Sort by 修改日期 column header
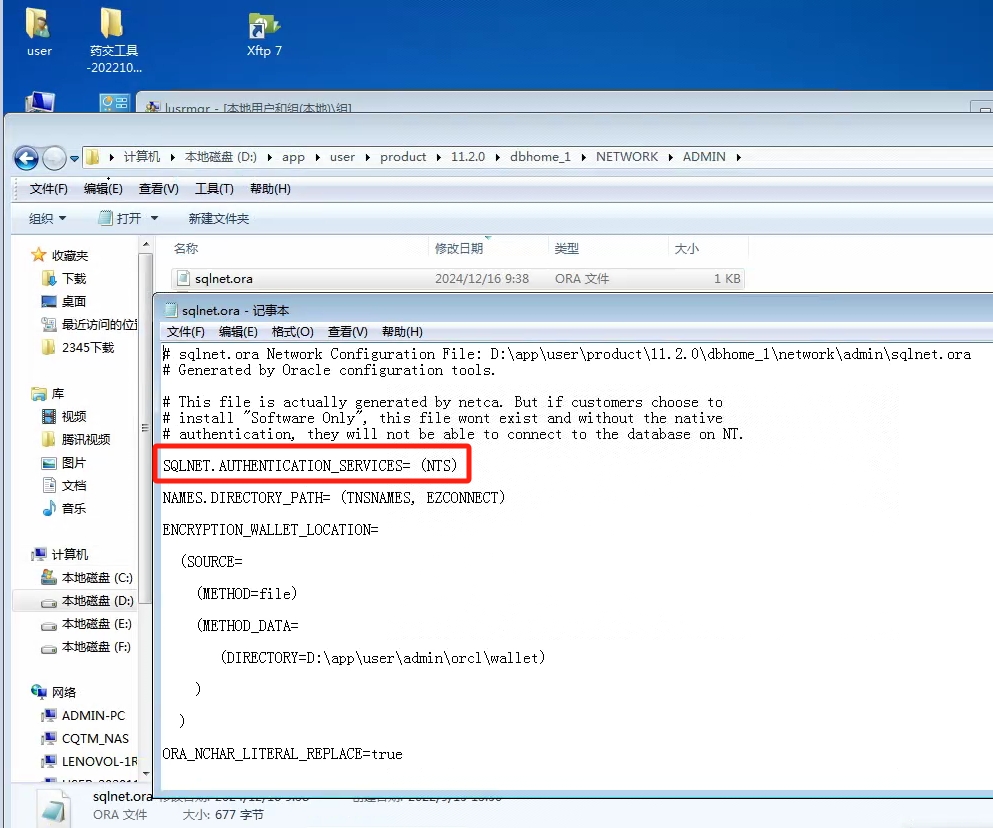Viewport: 993px width, 828px height. pyautogui.click(x=459, y=248)
